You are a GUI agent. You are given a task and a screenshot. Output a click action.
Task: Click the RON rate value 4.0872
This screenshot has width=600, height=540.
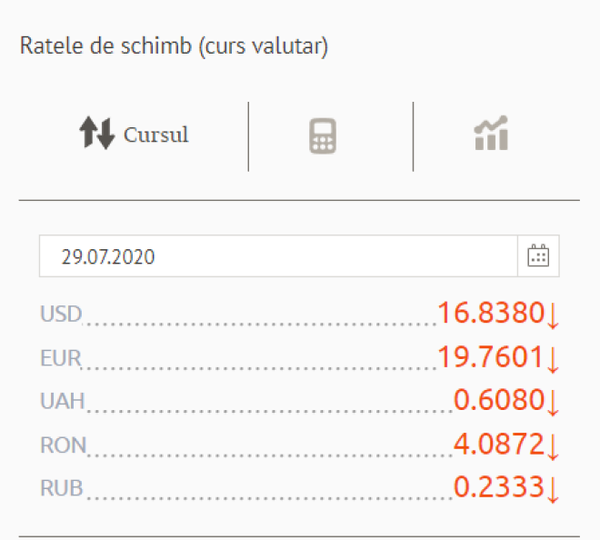tap(499, 444)
